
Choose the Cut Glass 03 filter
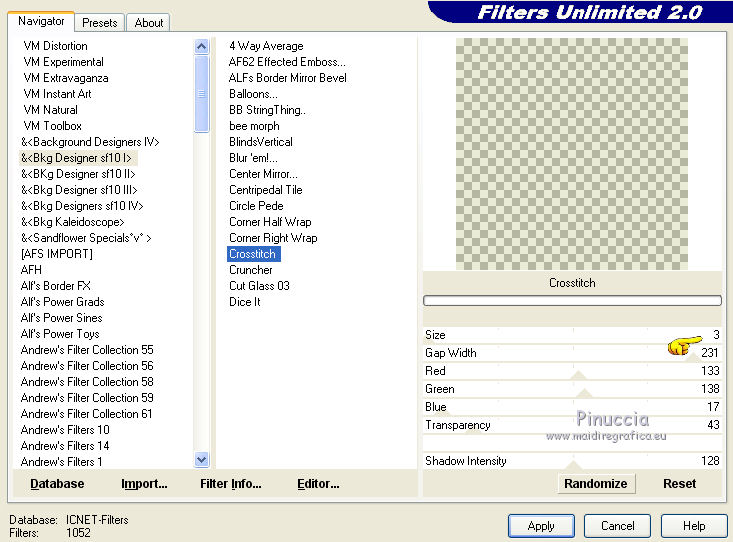pos(259,286)
